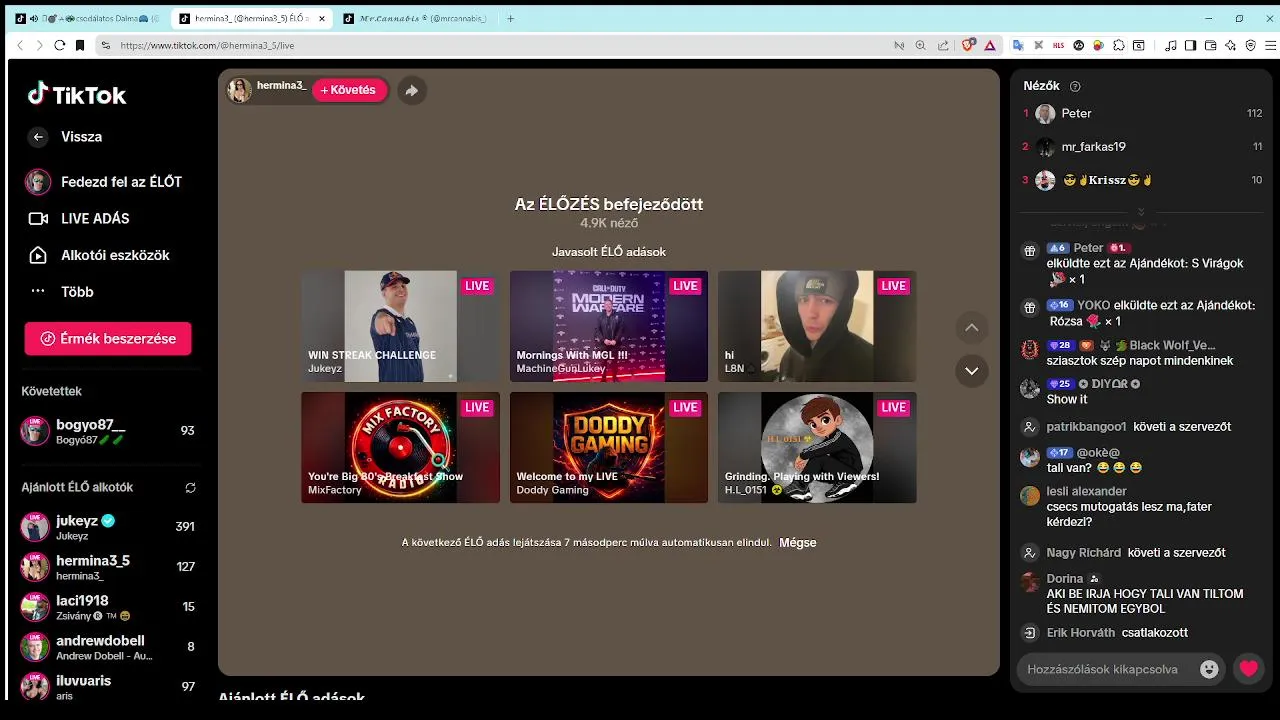Click the Nézők help question icon
This screenshot has width=1280, height=720.
pyautogui.click(x=1075, y=86)
